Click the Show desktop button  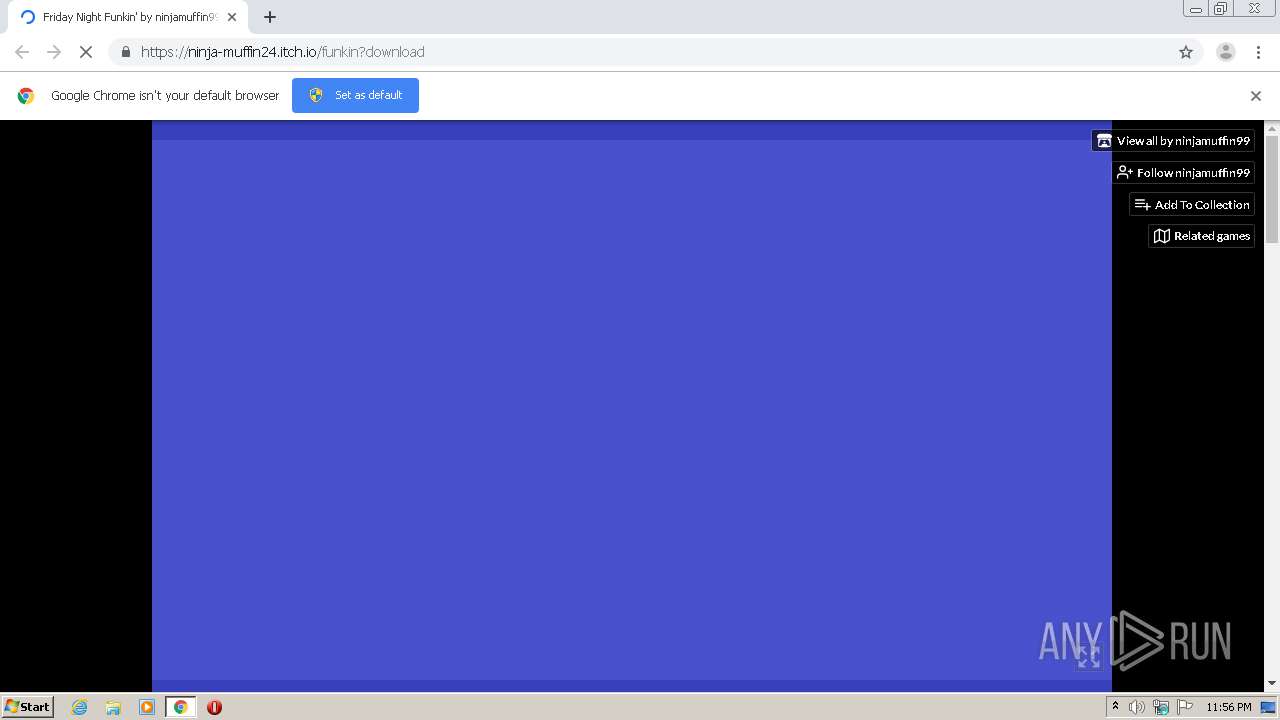point(1269,707)
